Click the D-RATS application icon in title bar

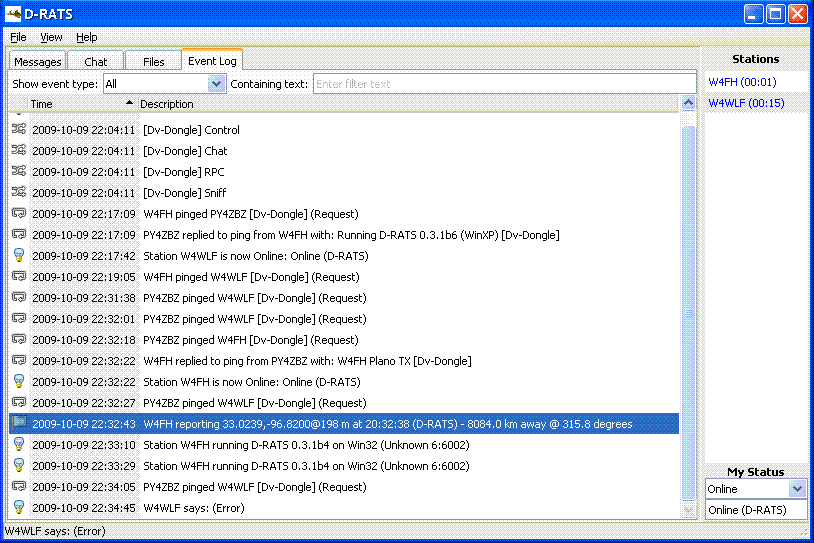[14, 14]
